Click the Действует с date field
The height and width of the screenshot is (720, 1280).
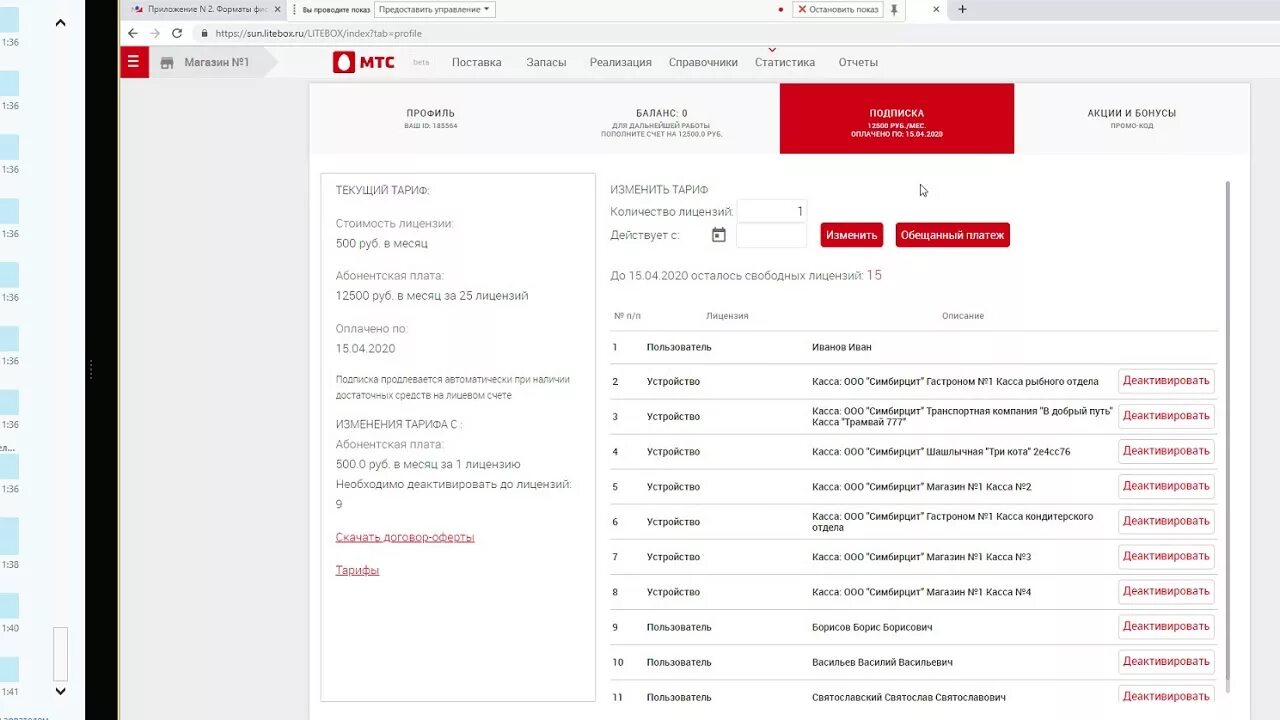[771, 235]
